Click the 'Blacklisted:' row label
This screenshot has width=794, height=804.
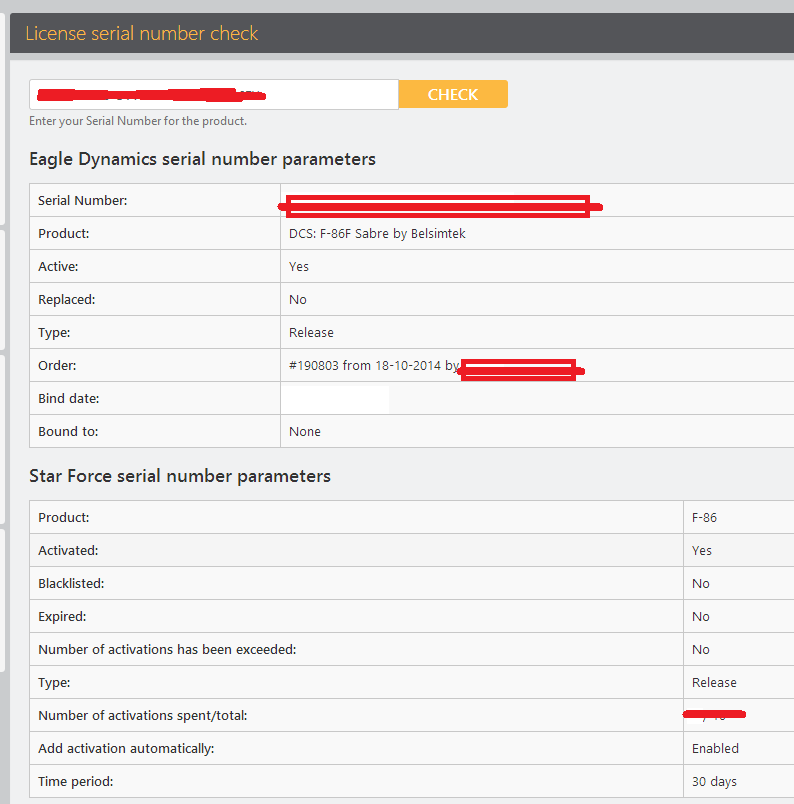click(71, 584)
